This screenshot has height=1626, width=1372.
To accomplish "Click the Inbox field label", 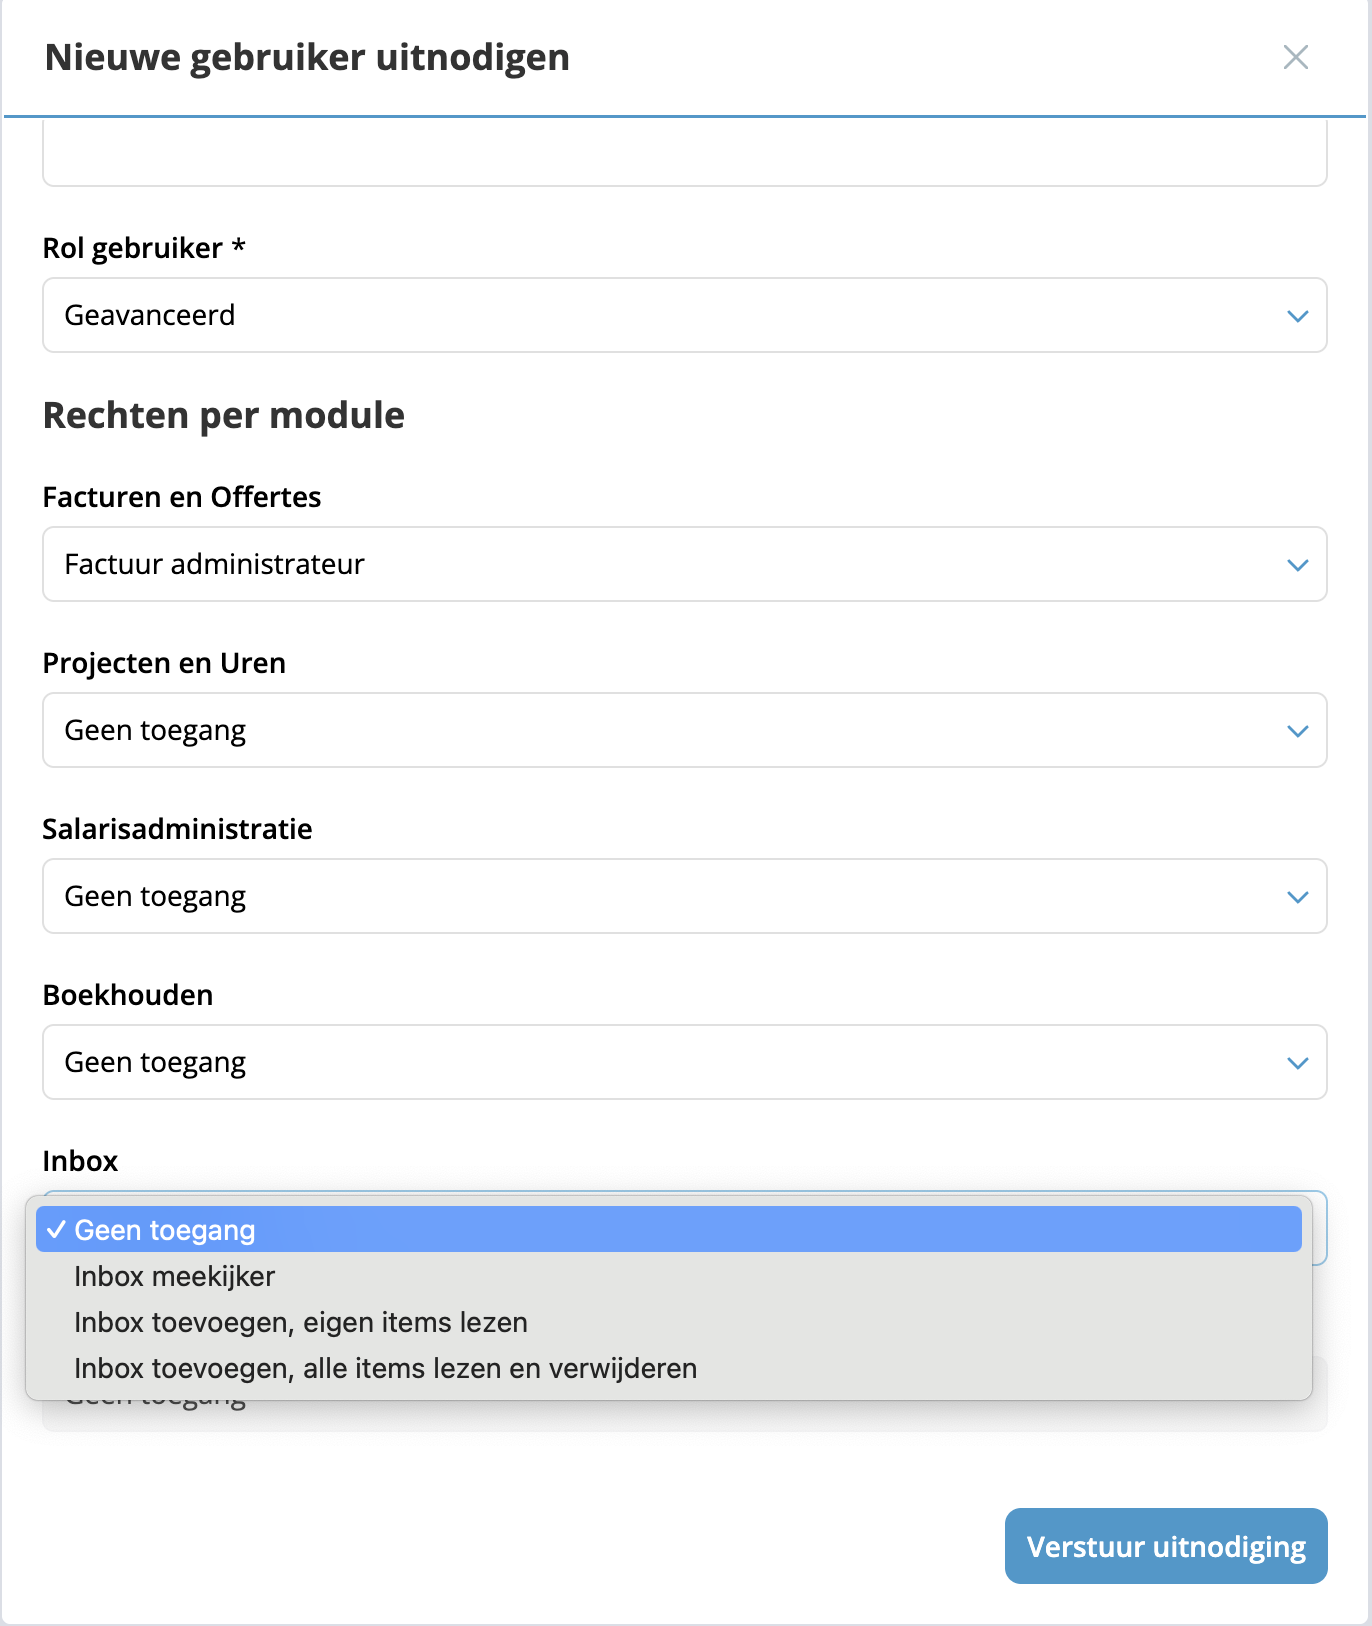I will (80, 1161).
